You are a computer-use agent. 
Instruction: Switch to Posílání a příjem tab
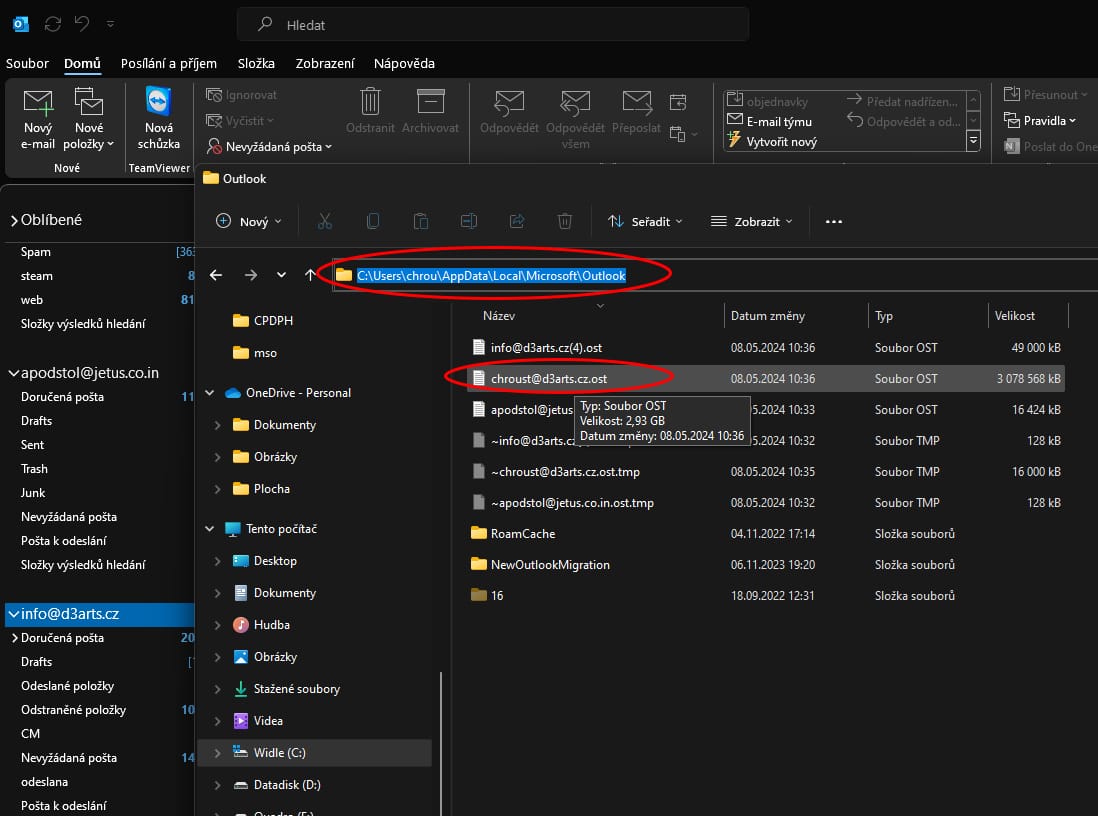pos(169,63)
